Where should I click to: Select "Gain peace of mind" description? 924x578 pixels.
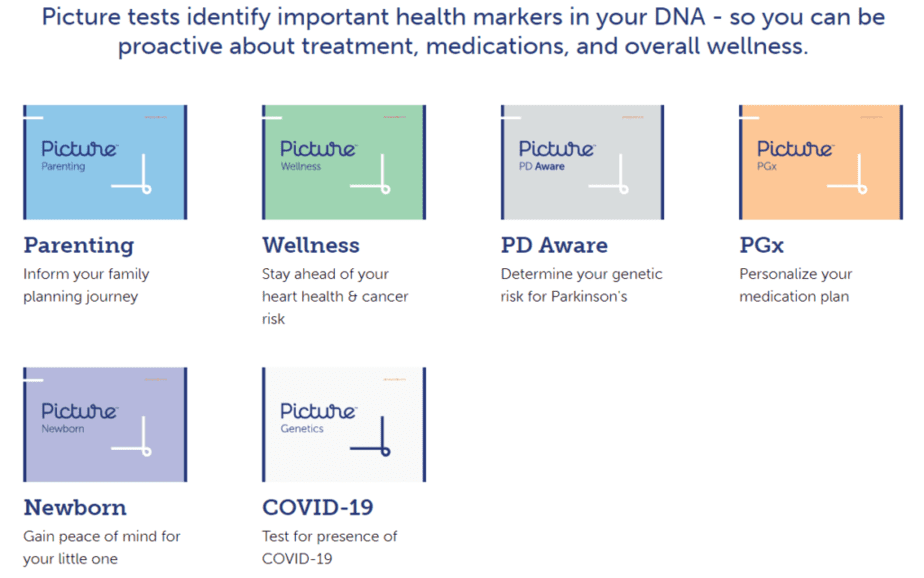[x=101, y=547]
